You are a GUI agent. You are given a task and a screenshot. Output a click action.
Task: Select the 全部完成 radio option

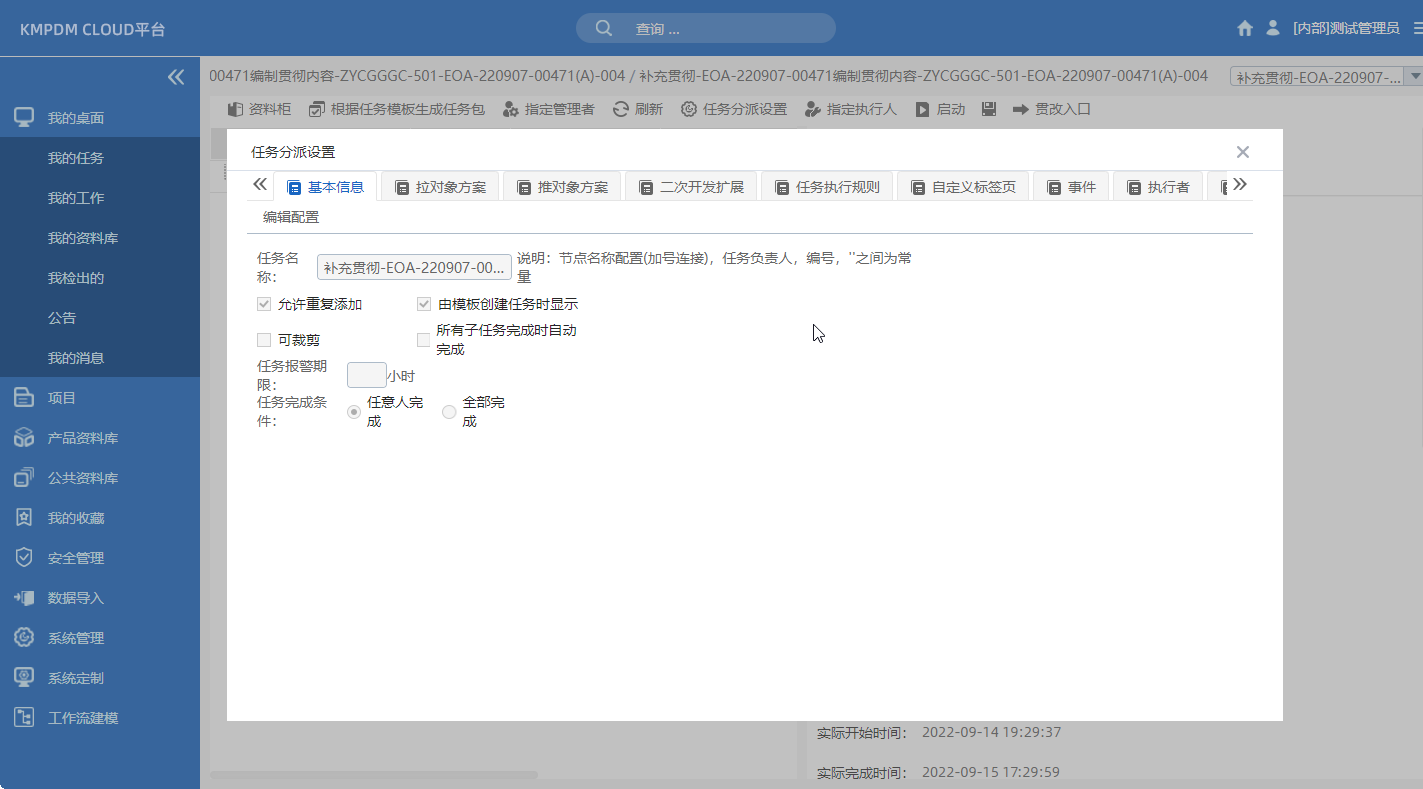coord(449,411)
